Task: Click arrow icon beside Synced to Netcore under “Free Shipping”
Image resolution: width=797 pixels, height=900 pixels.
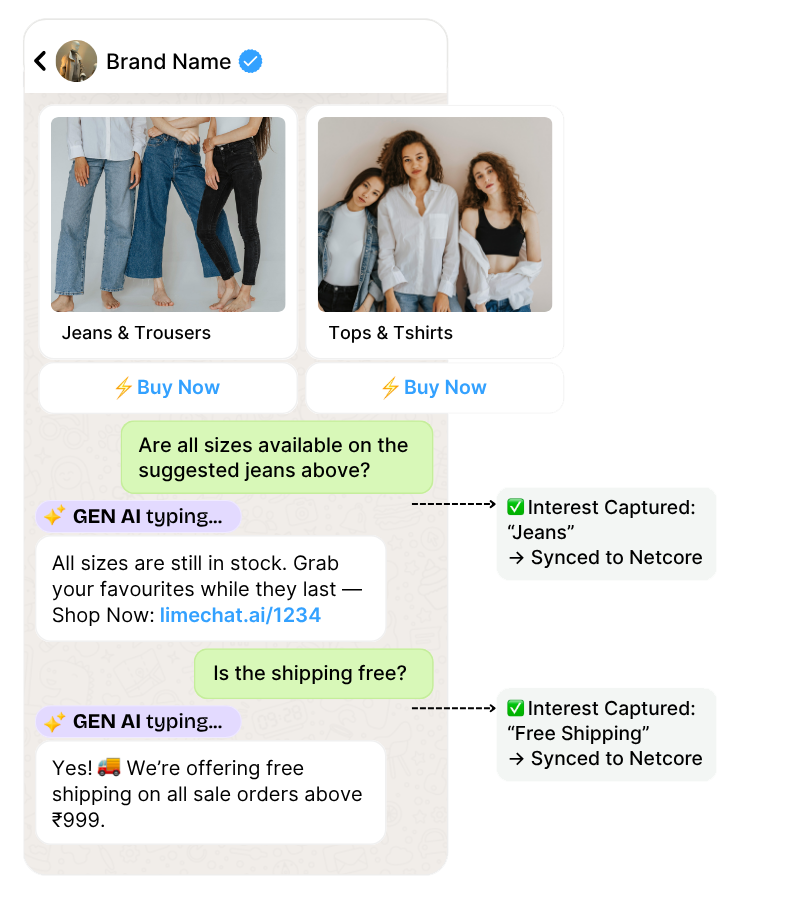Action: point(516,759)
